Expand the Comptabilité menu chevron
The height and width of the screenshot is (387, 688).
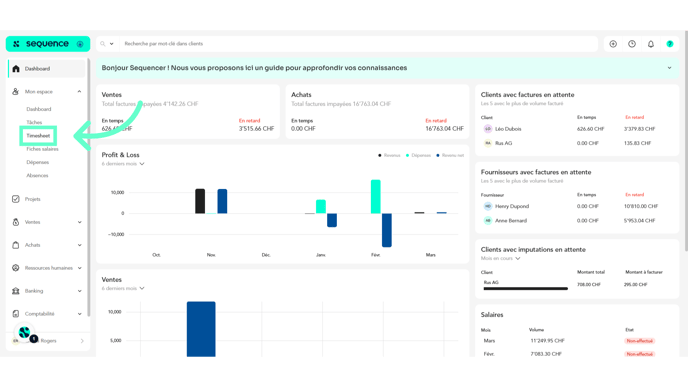tap(79, 314)
